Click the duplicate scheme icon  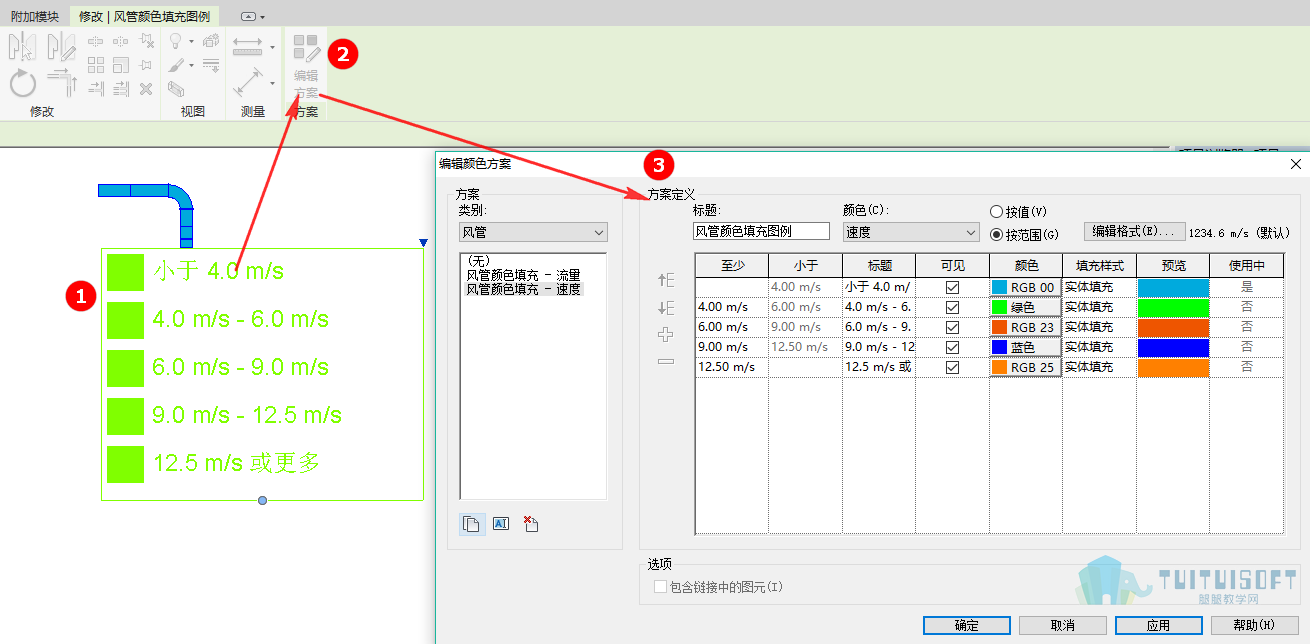pos(471,524)
